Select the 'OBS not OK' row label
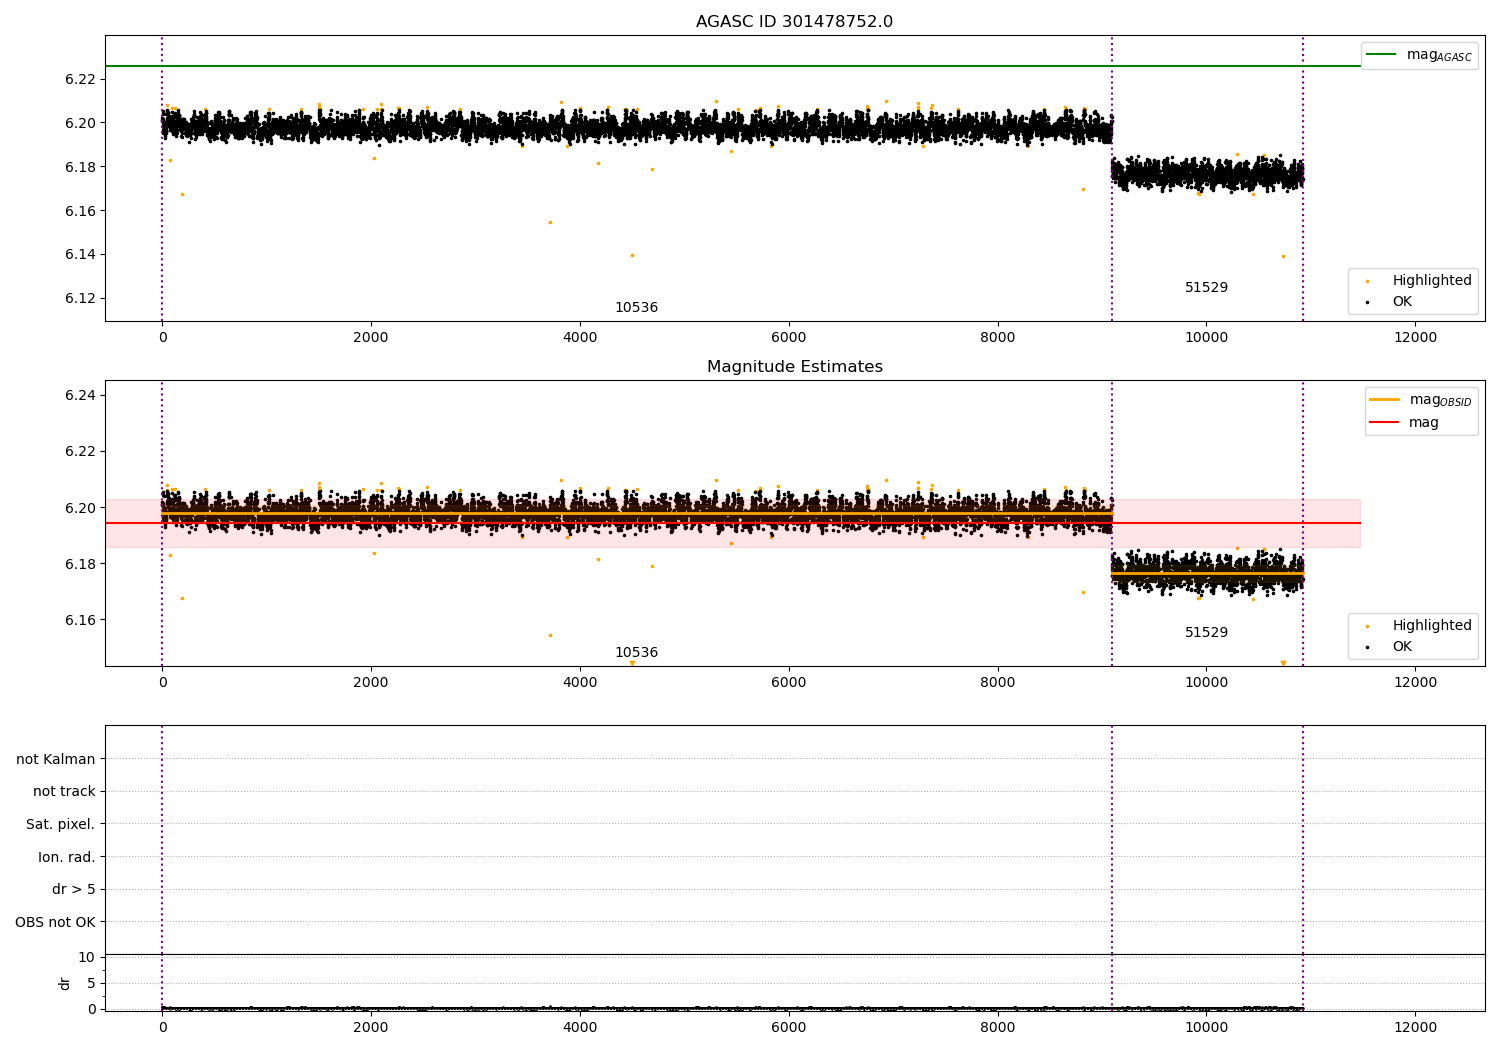The width and height of the screenshot is (1500, 1050). pyautogui.click(x=55, y=922)
